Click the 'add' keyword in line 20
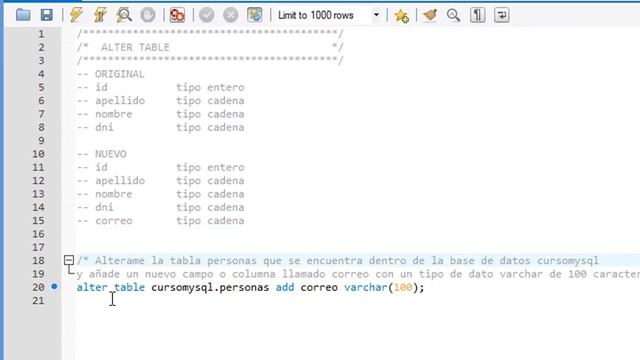Image resolution: width=640 pixels, height=360 pixels. tap(285, 287)
